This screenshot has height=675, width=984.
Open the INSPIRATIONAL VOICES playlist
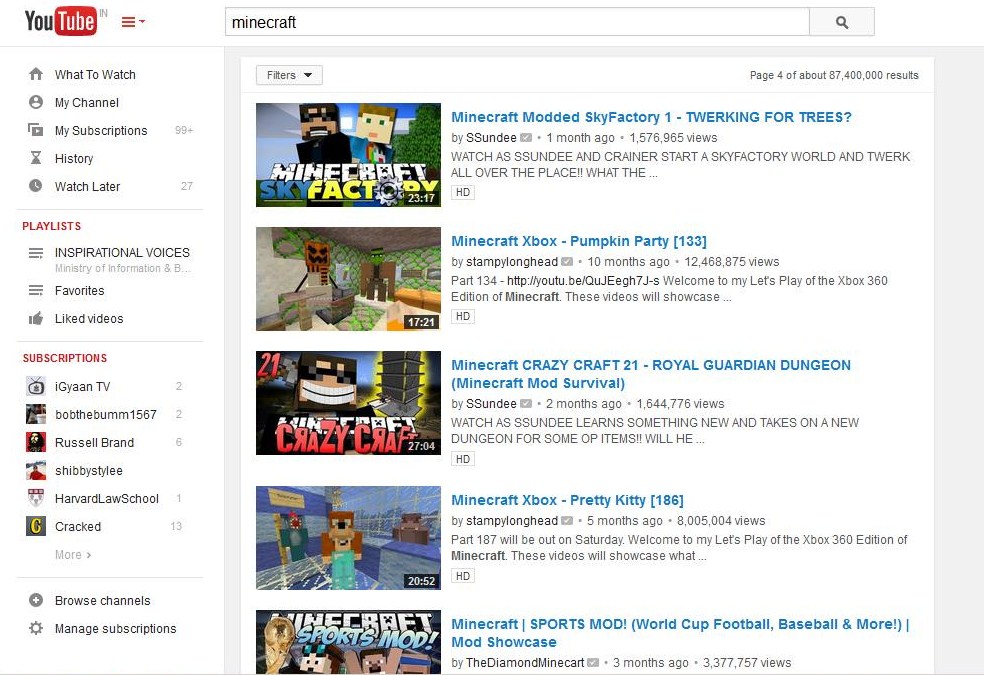[122, 252]
